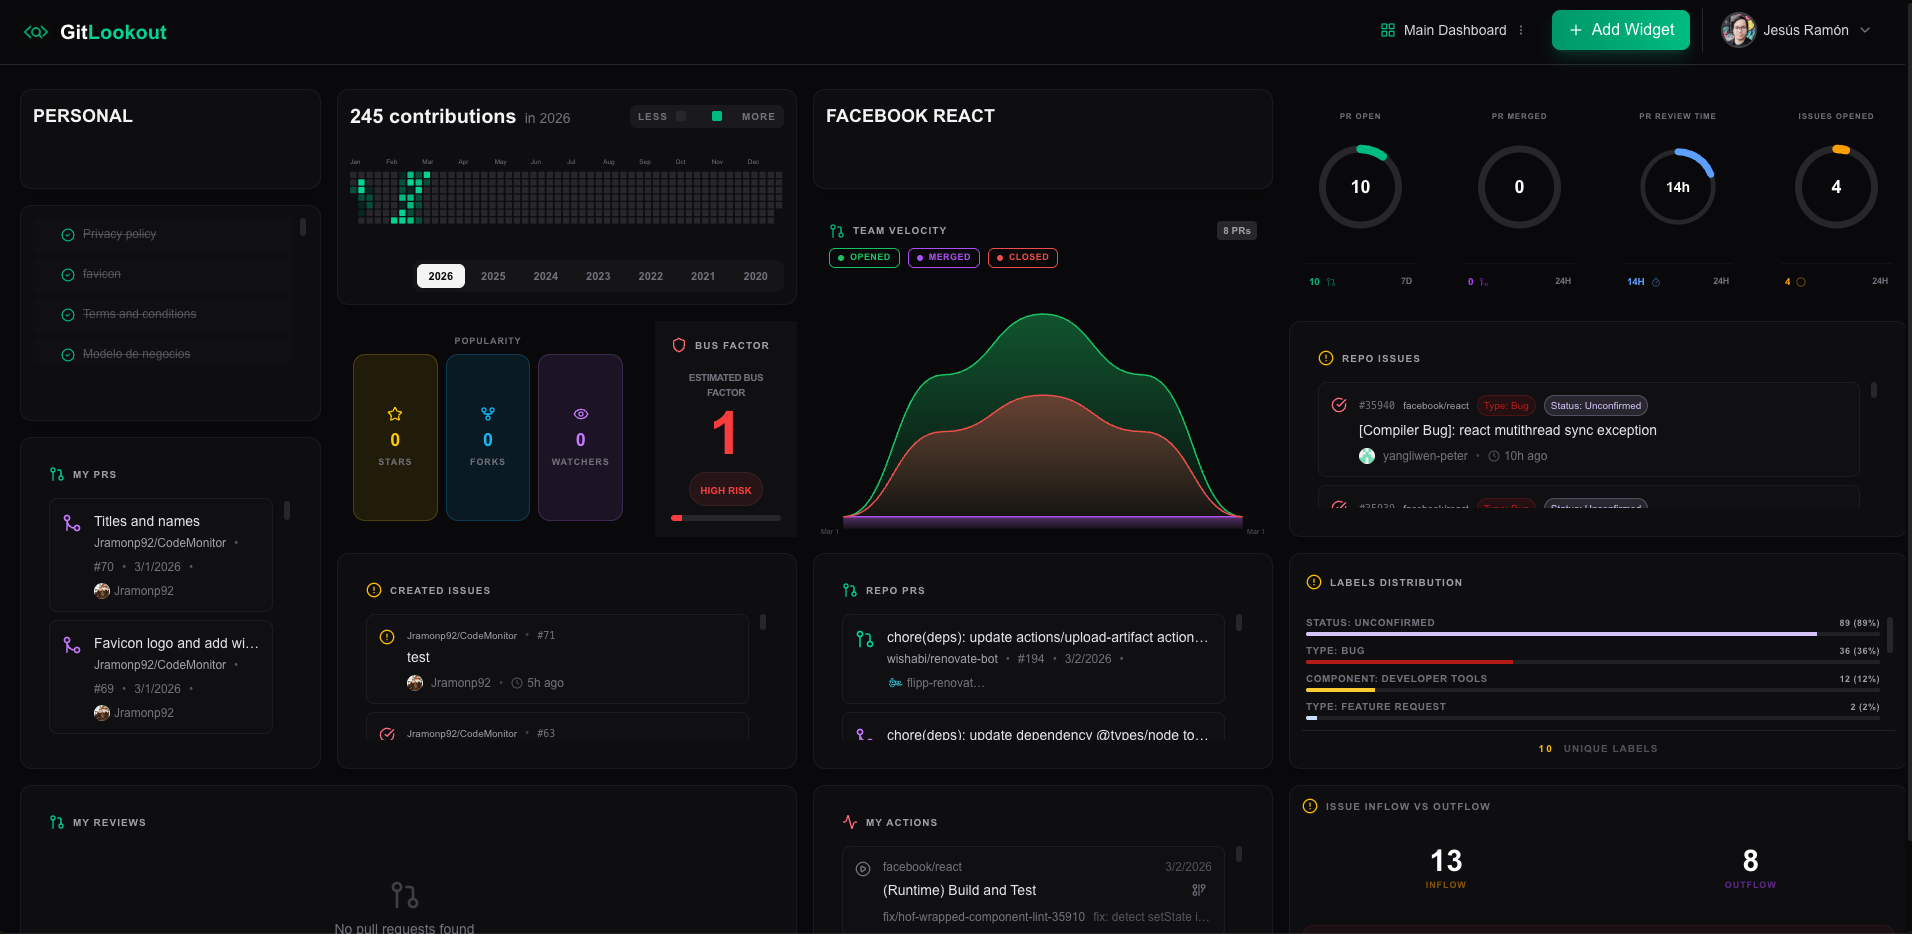Uncheck the Modelo de negocios task

click(x=68, y=355)
